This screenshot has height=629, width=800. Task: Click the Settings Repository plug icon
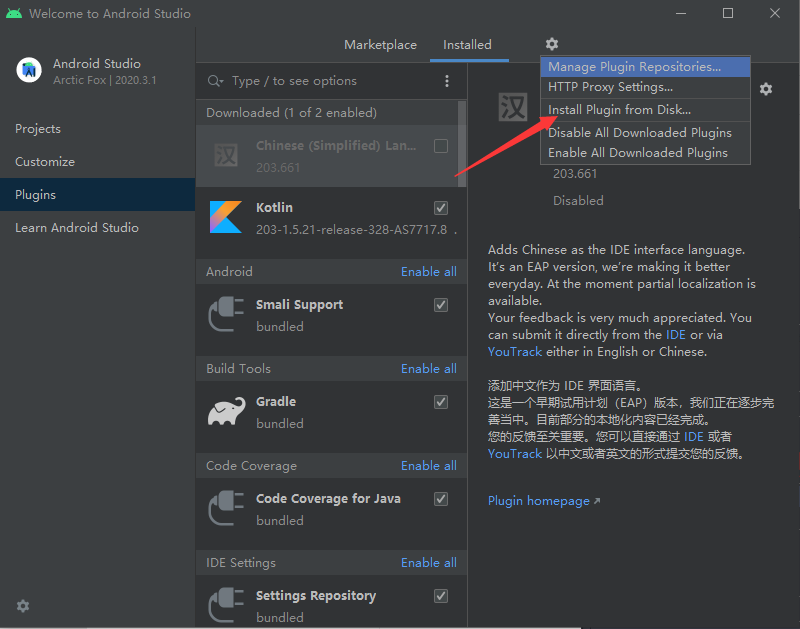[x=226, y=605]
